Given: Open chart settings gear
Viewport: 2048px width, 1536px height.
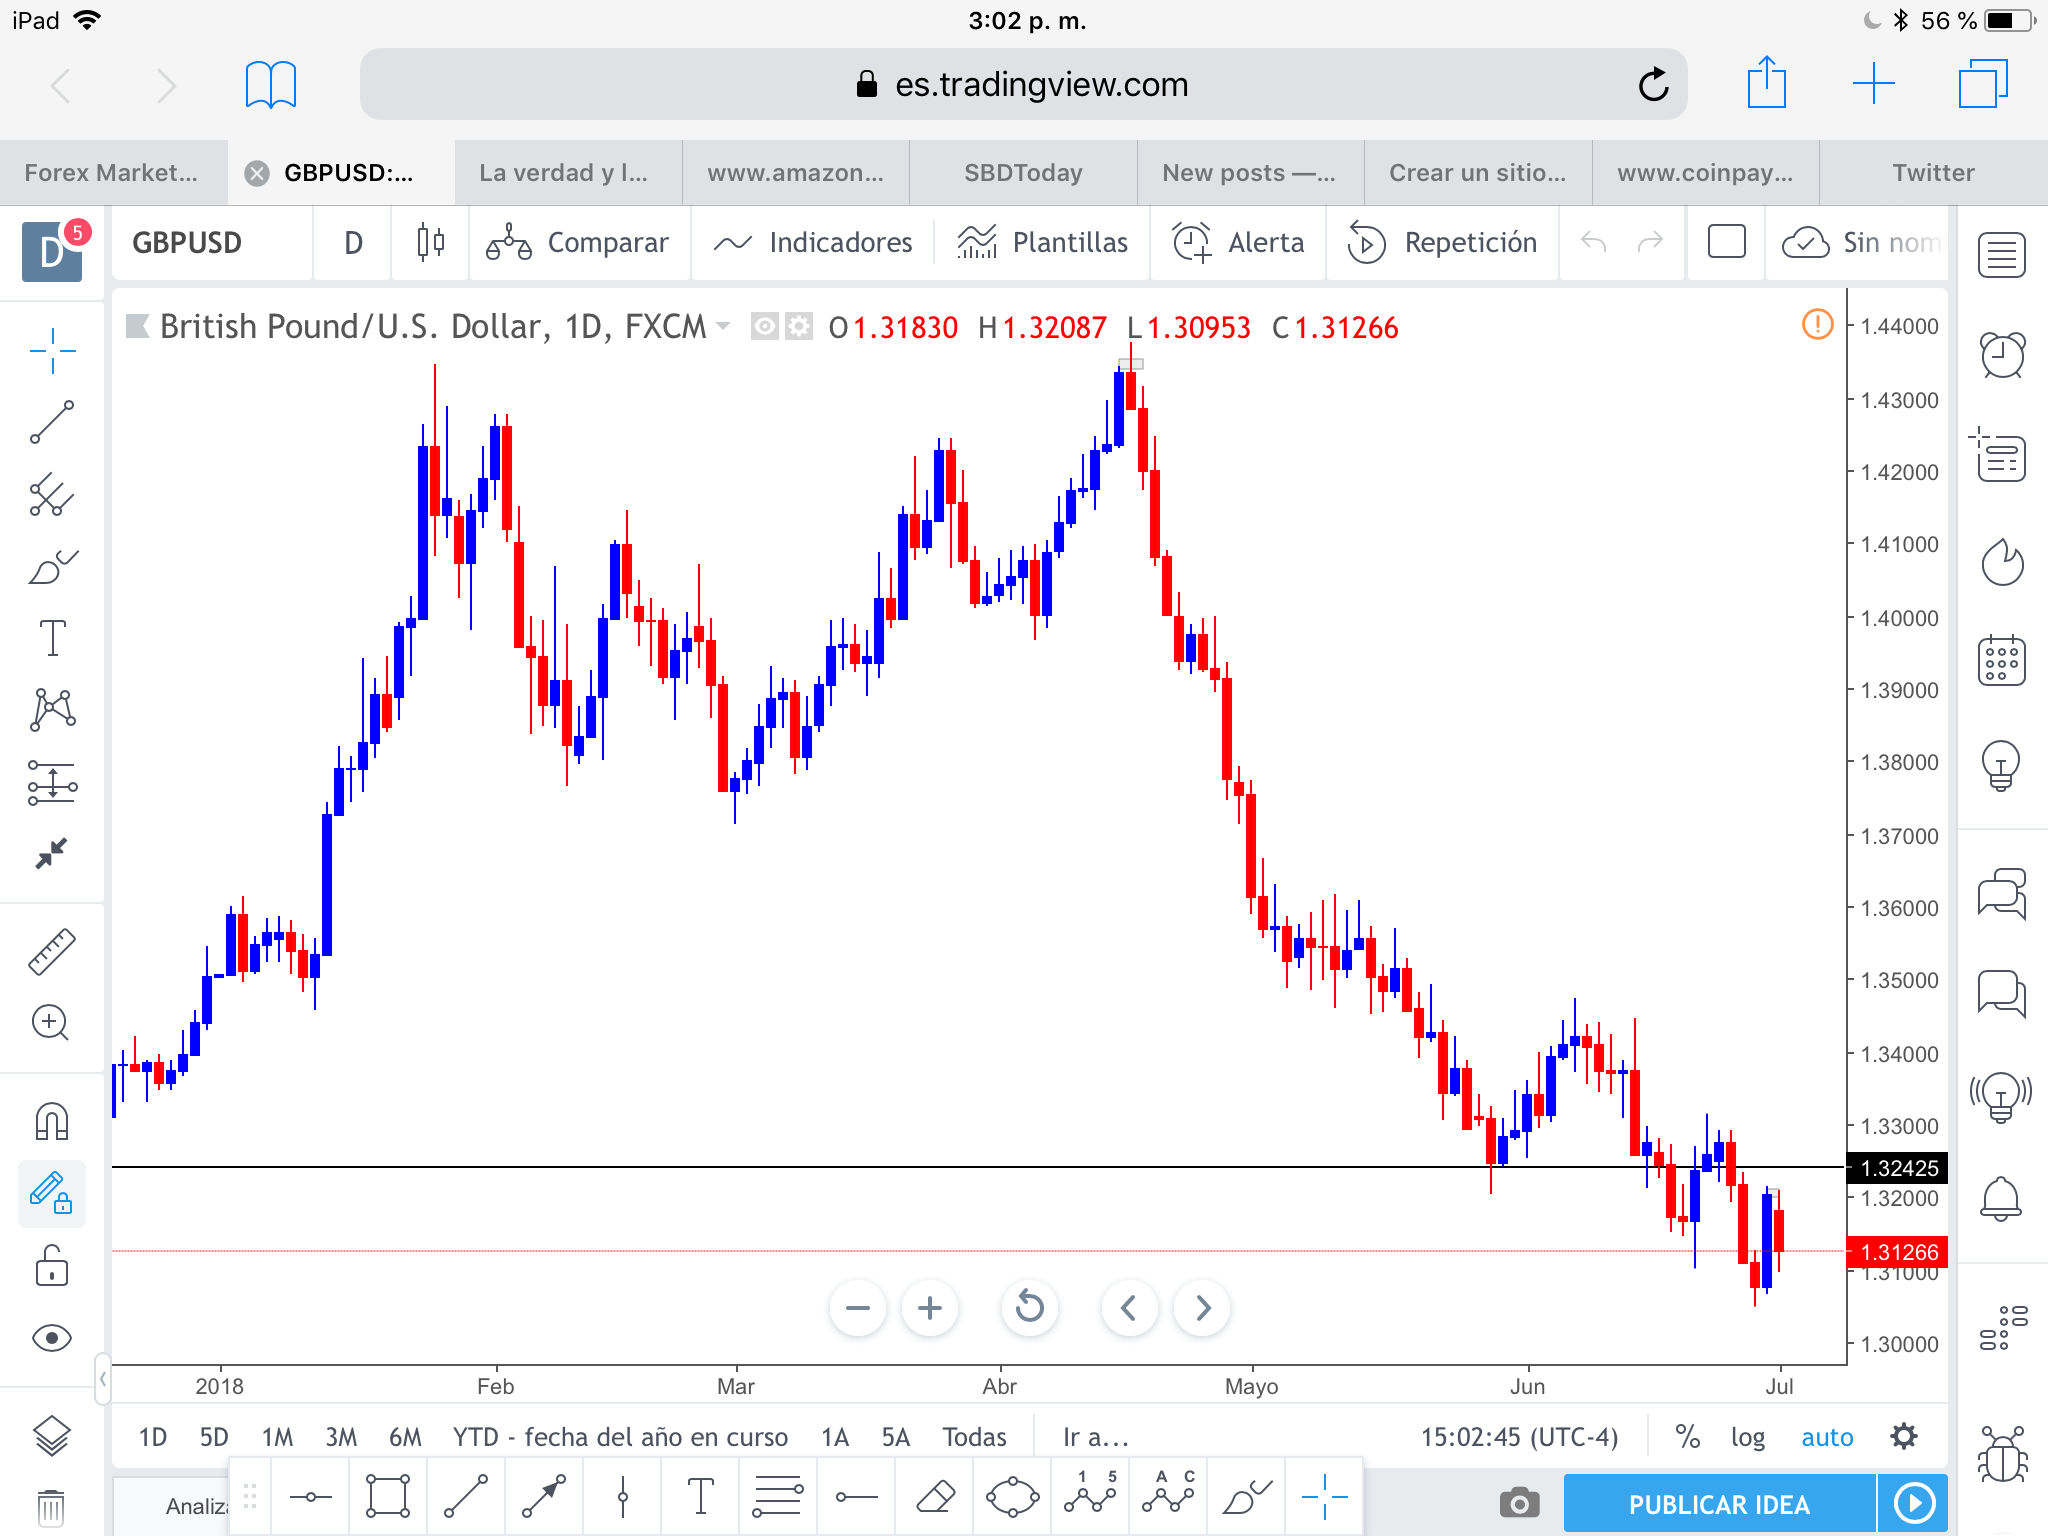Looking at the screenshot, I should [x=1904, y=1437].
